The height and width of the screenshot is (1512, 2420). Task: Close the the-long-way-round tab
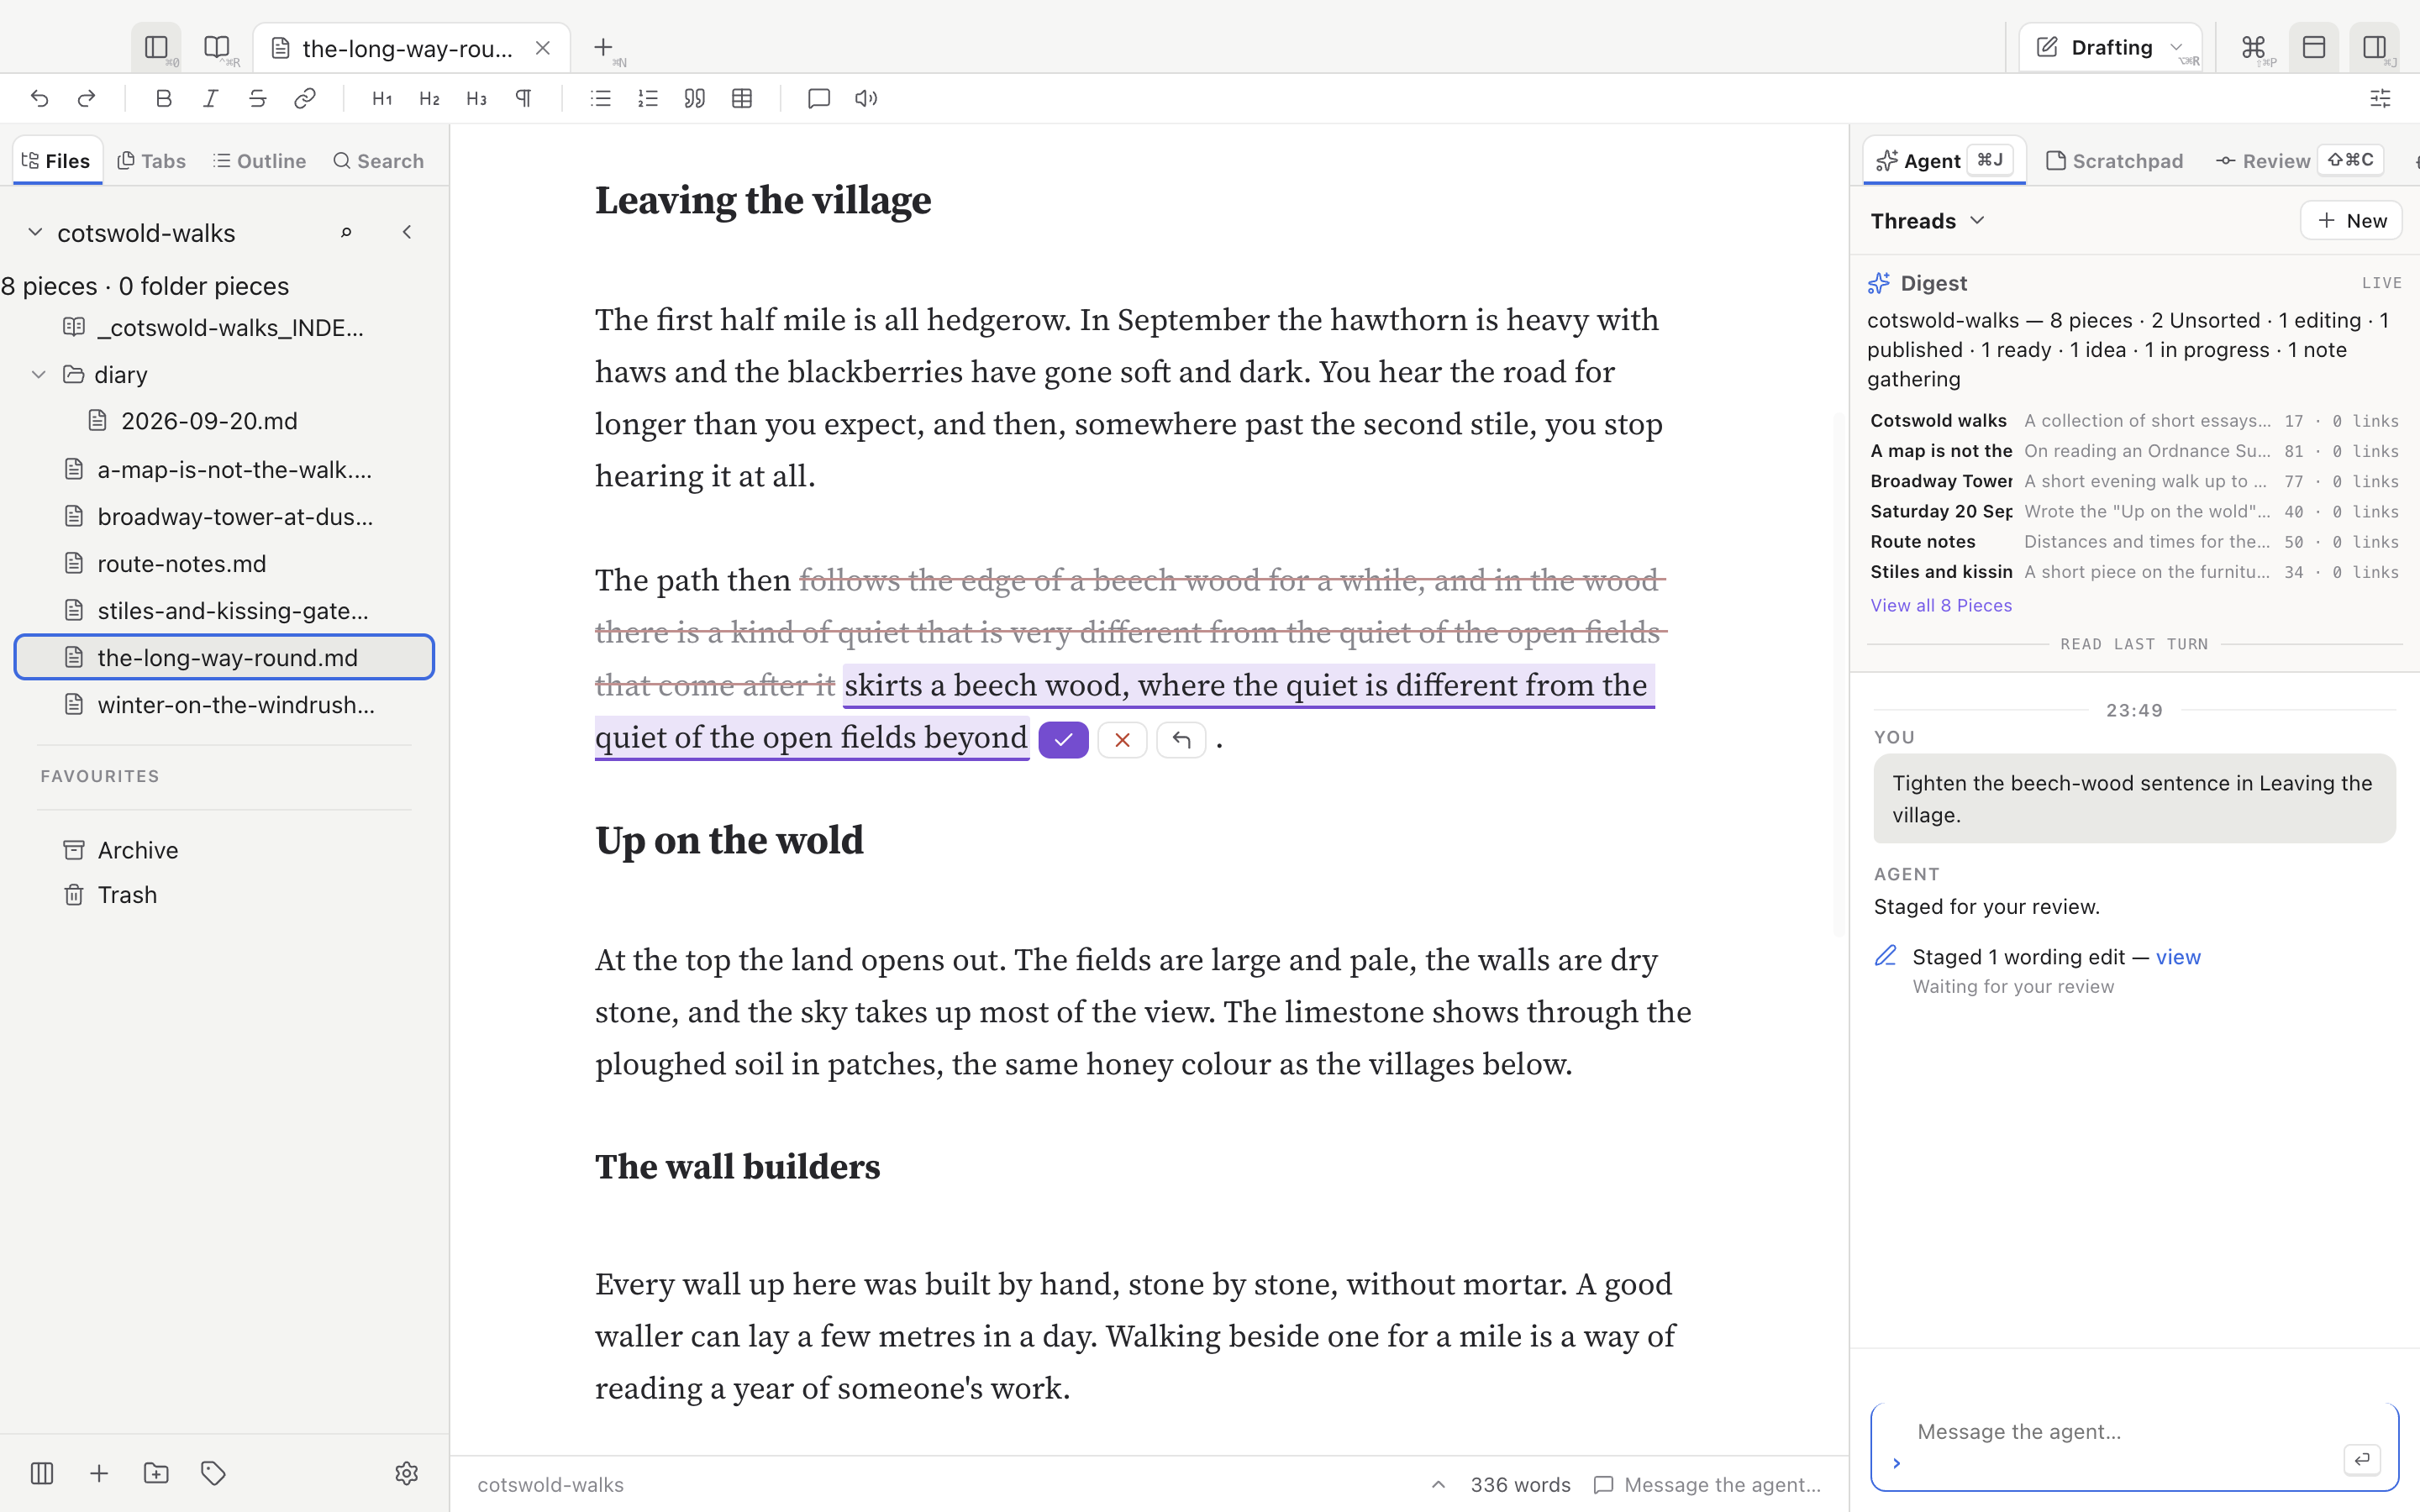pyautogui.click(x=543, y=47)
